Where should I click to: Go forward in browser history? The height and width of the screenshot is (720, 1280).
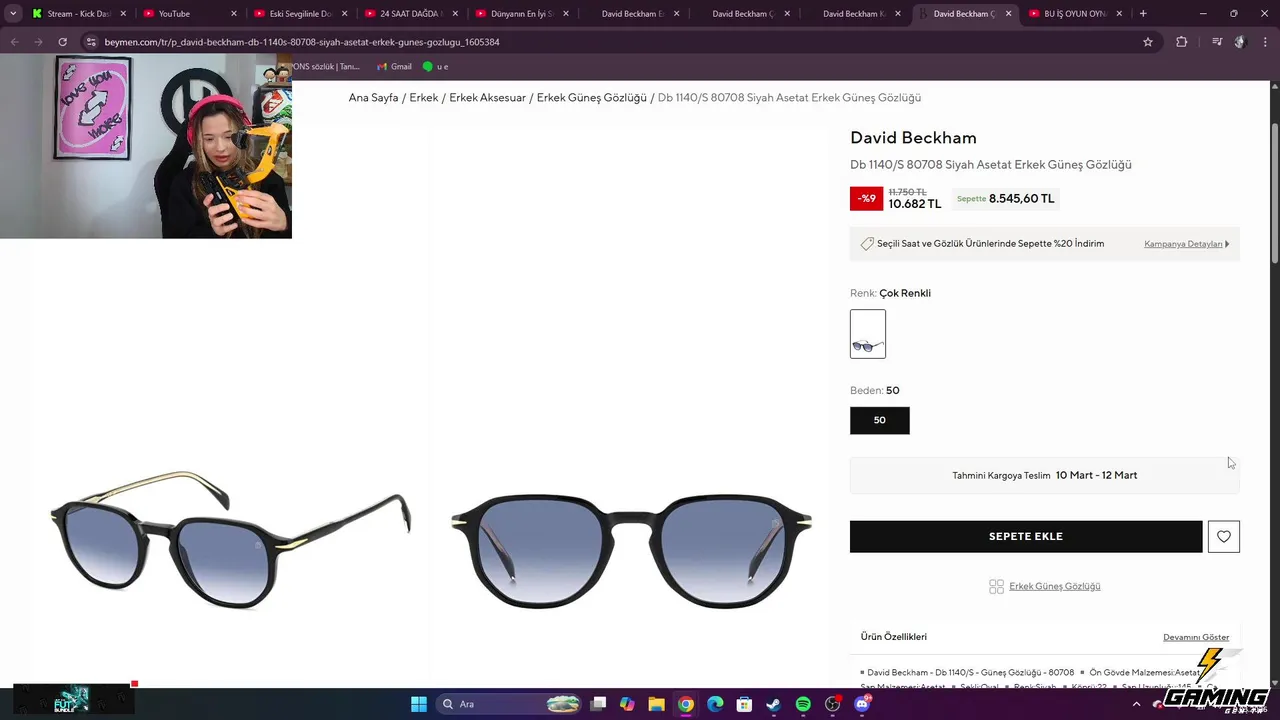tap(38, 42)
